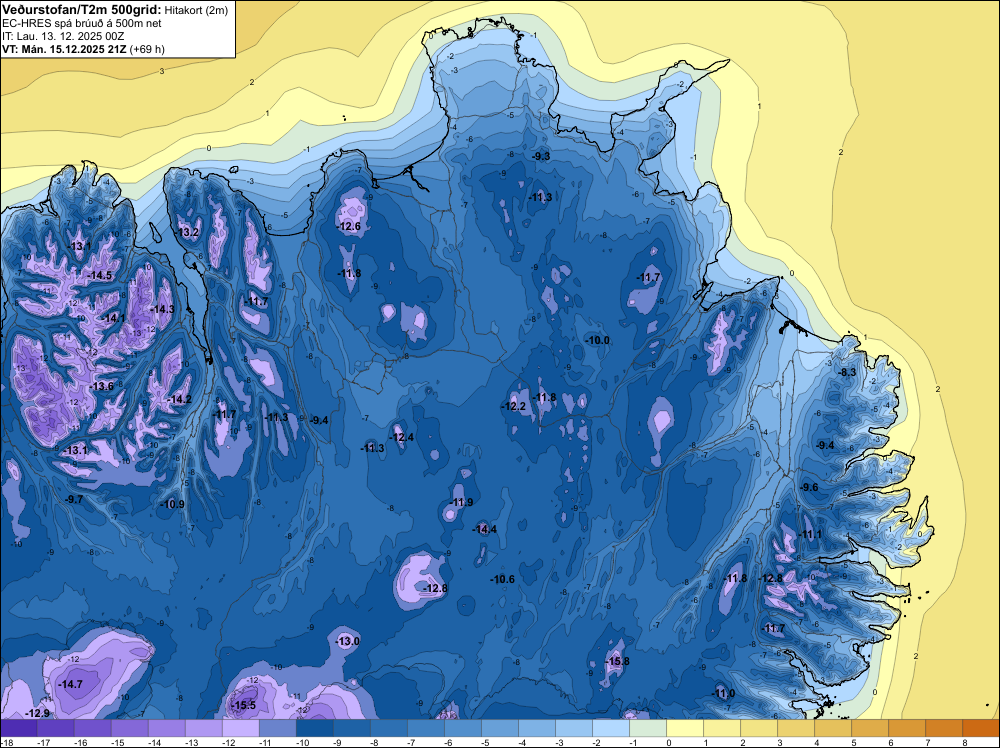
Task: Select the legend swatch between 4 and 5
Action: point(832,728)
